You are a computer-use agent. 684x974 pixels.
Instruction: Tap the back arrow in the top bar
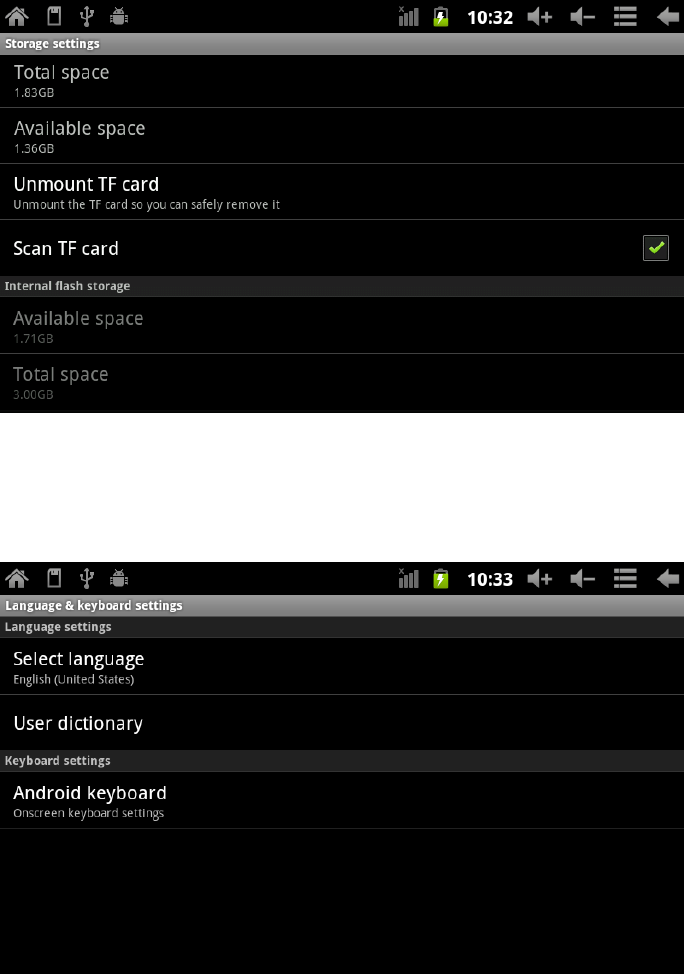point(668,16)
